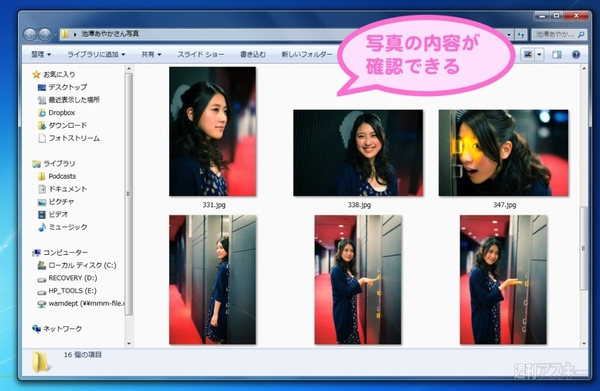Click 池澤あやかさん写真 in address bar
This screenshot has width=600, height=391.
[x=110, y=34]
